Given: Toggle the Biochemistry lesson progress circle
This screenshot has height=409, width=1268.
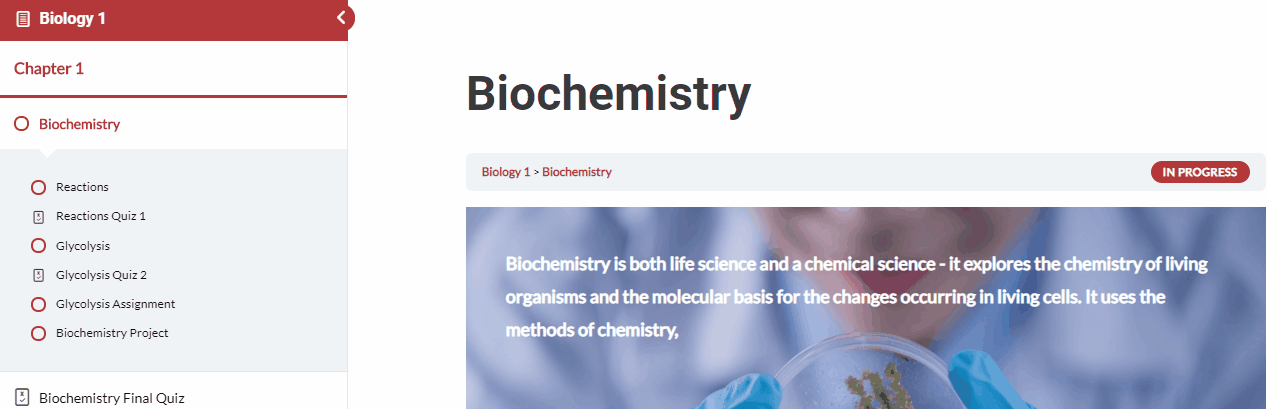Looking at the screenshot, I should coord(22,124).
